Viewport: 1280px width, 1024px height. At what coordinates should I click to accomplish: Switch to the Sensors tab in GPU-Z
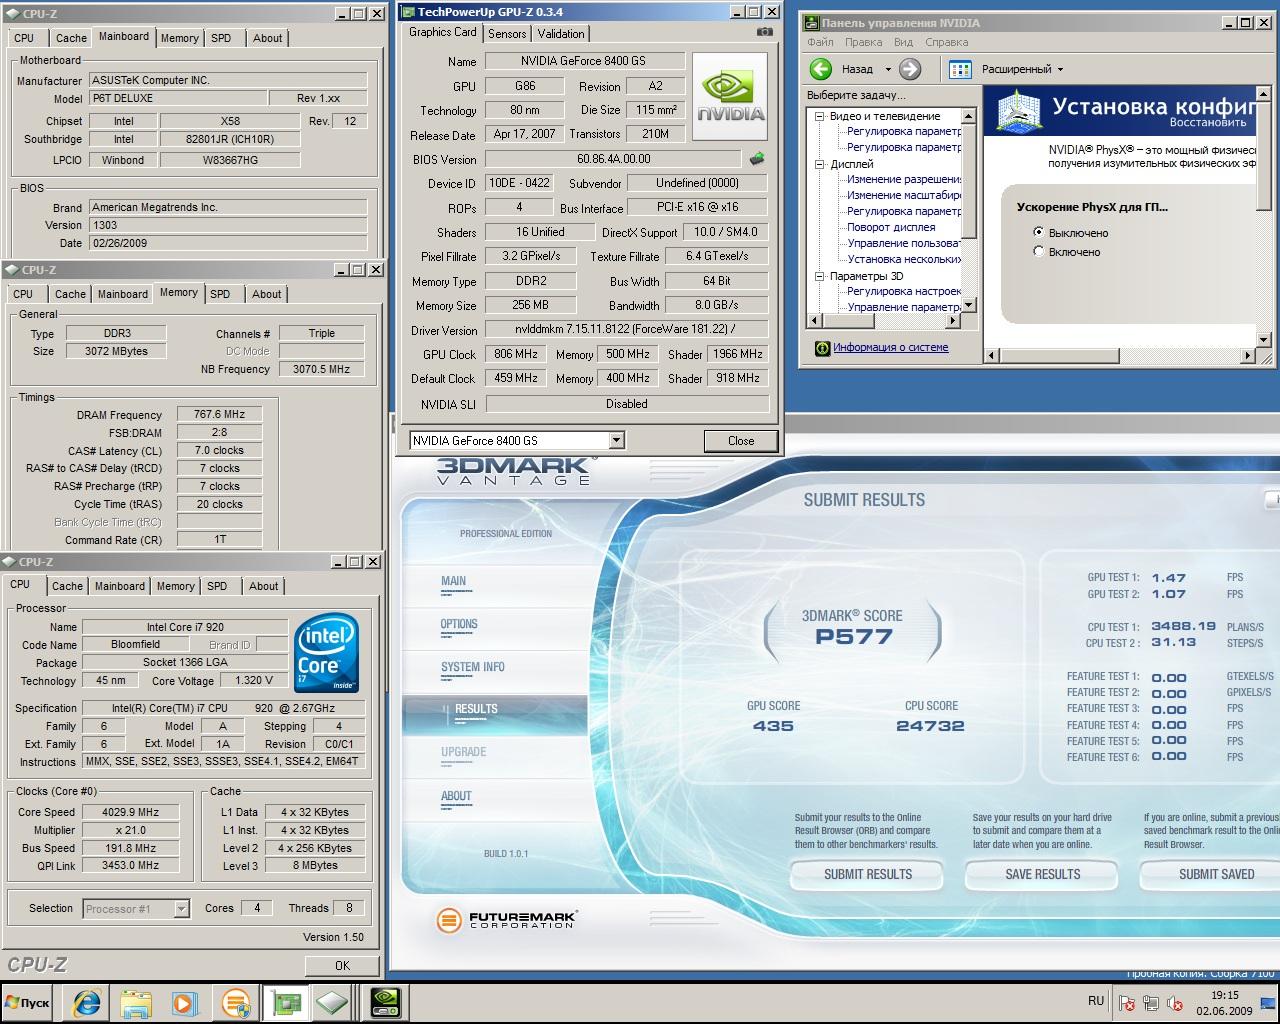(507, 33)
